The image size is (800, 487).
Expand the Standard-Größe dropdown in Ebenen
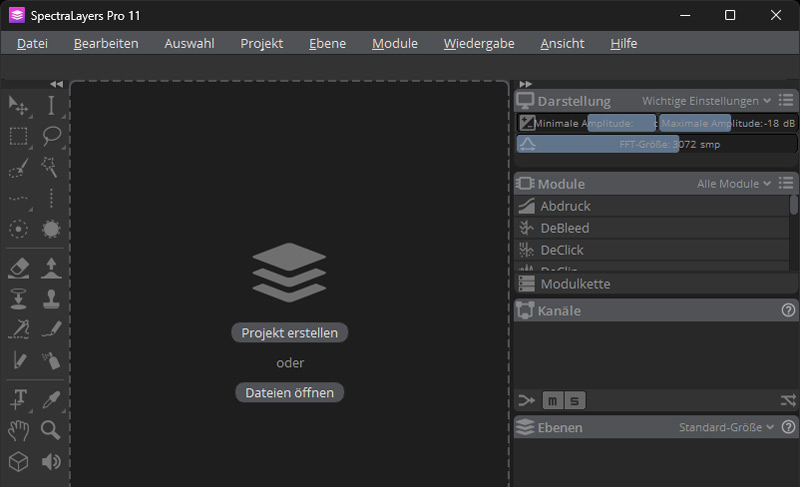(x=726, y=428)
